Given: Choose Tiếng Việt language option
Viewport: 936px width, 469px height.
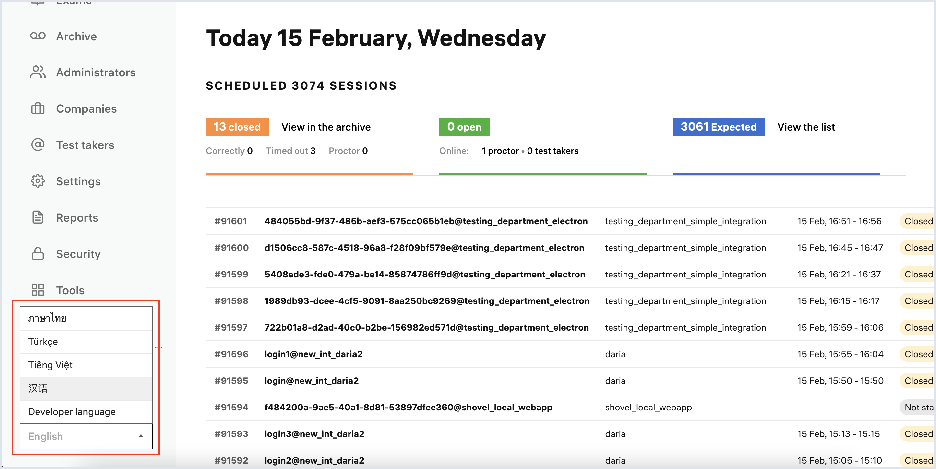Looking at the screenshot, I should click(50, 365).
